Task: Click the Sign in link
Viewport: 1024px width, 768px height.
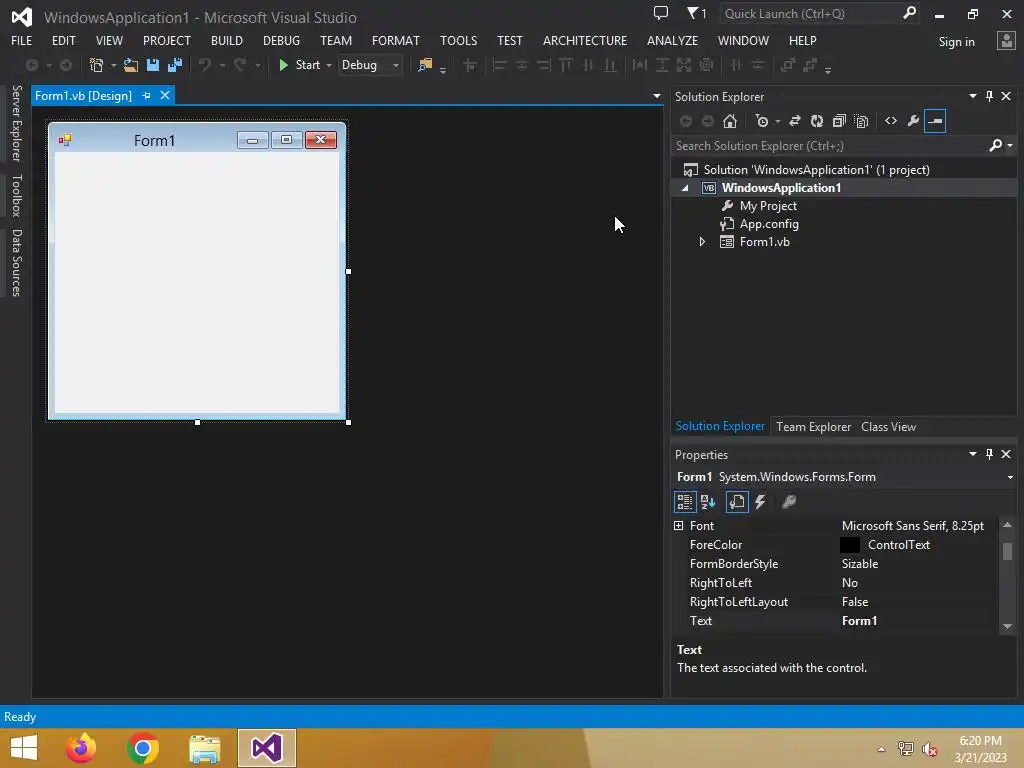Action: (x=956, y=42)
